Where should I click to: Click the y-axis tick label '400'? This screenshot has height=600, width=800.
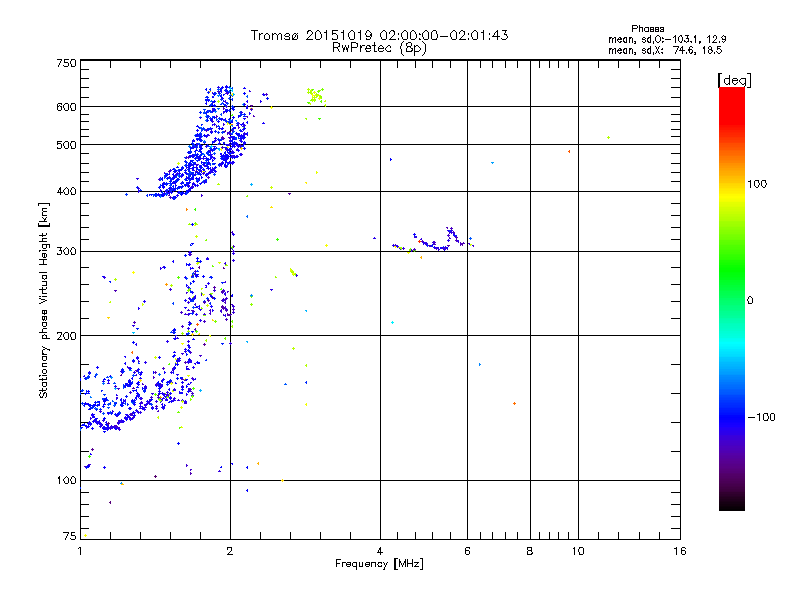click(x=66, y=191)
